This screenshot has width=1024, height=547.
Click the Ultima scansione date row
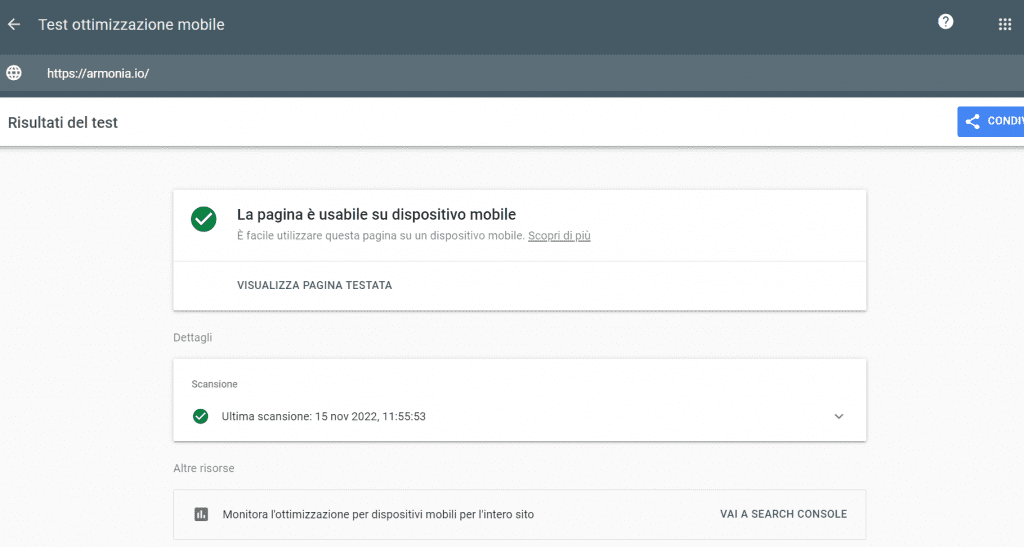coord(324,416)
